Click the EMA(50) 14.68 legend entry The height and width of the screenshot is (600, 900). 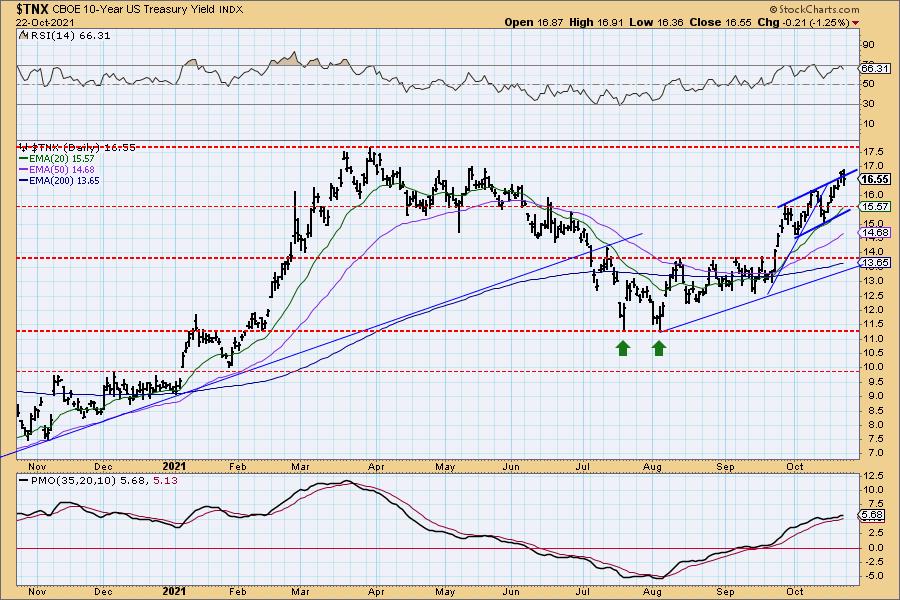(57, 169)
